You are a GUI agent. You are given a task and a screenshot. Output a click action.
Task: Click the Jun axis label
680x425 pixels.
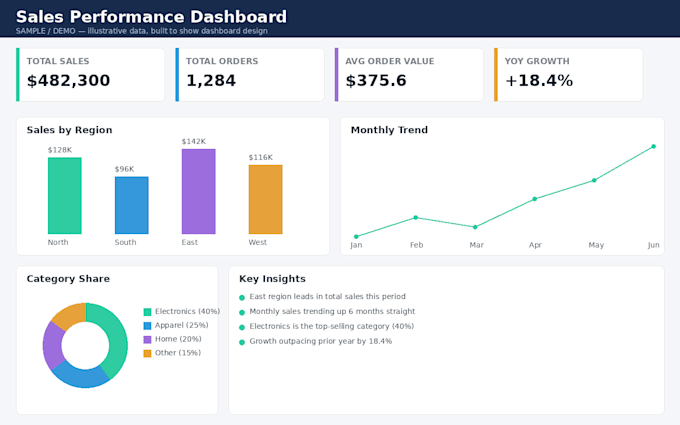(654, 245)
